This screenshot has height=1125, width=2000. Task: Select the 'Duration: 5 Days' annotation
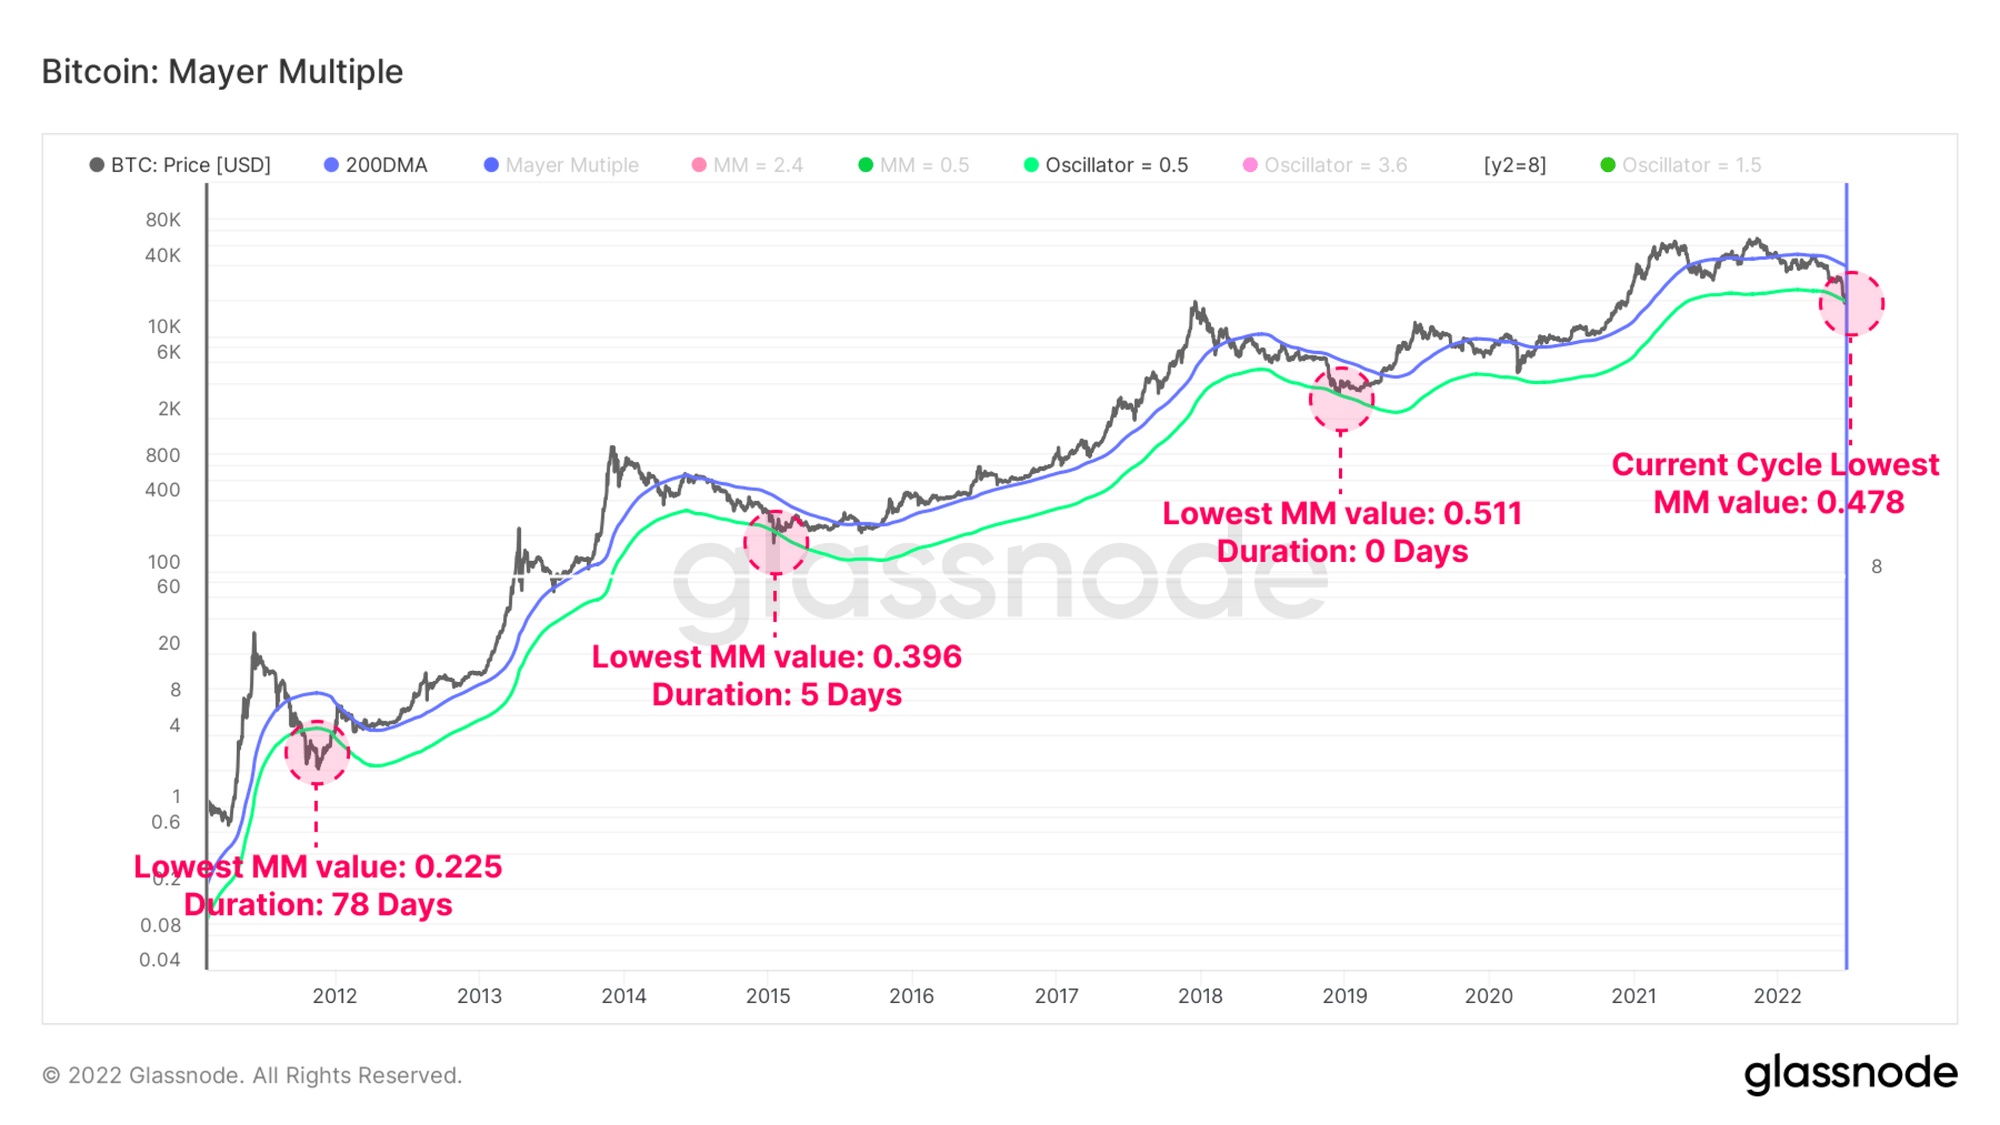[x=777, y=694]
